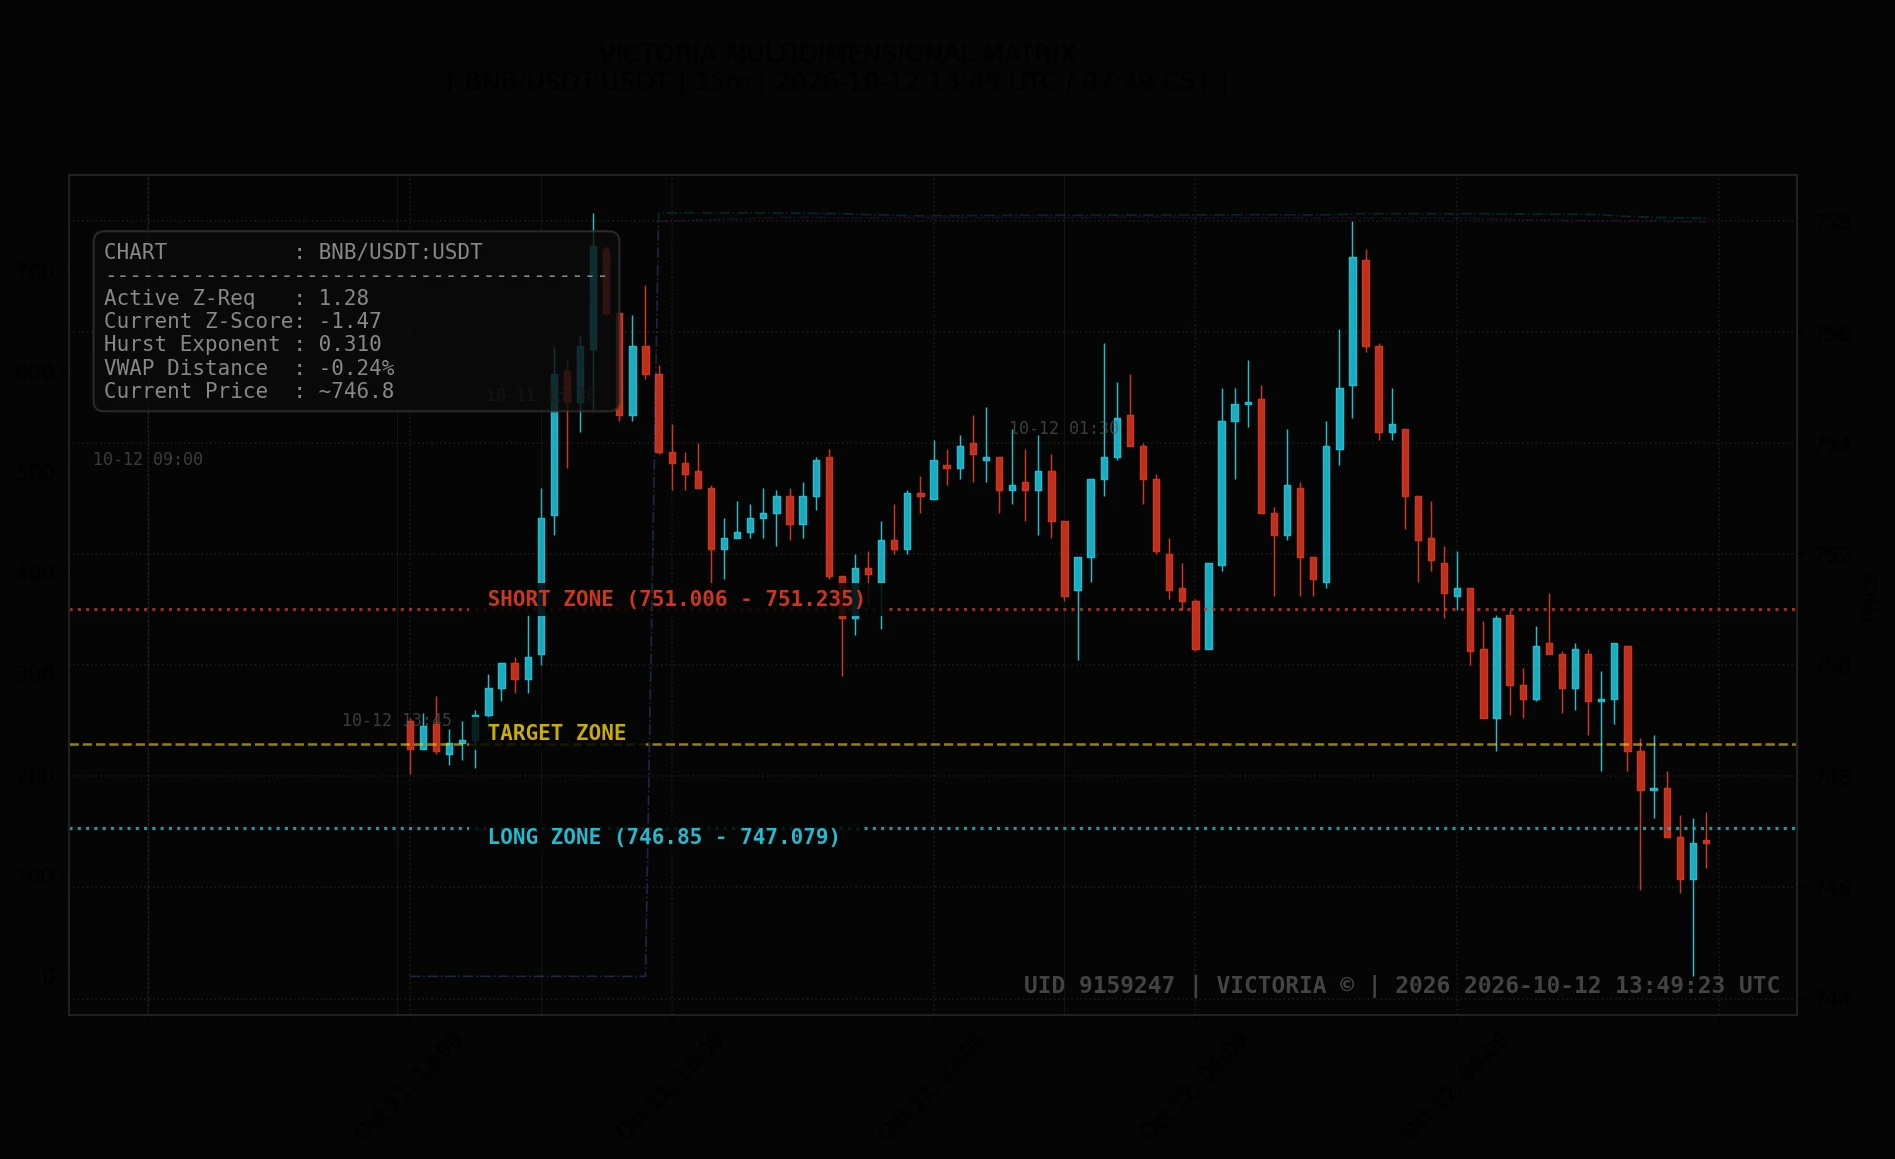This screenshot has height=1159, width=1895.
Task: Select the 'Active Z-Req : 1.28' row
Action: point(236,298)
